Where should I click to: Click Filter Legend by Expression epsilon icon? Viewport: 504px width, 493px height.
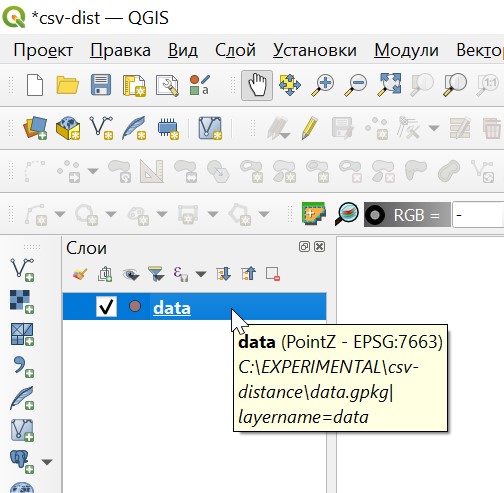coord(181,274)
